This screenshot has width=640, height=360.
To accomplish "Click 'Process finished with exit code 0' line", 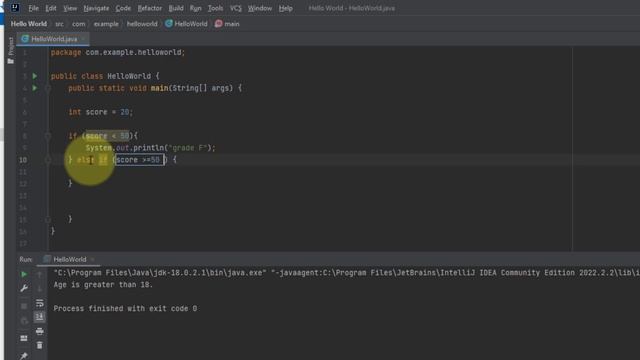I will click(125, 309).
